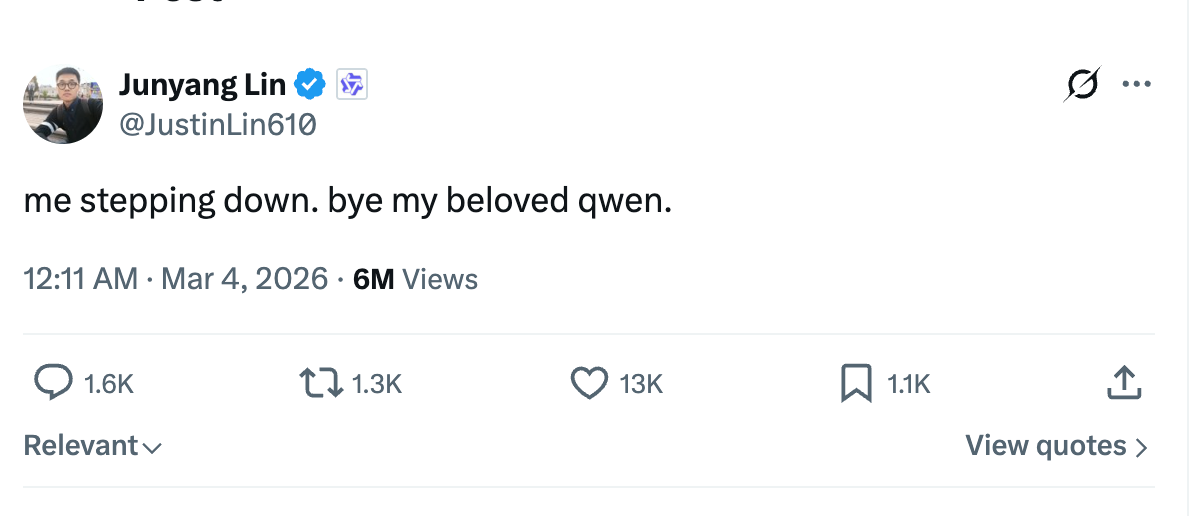Click the reply speech bubble icon
The width and height of the screenshot is (1204, 516).
pos(53,382)
